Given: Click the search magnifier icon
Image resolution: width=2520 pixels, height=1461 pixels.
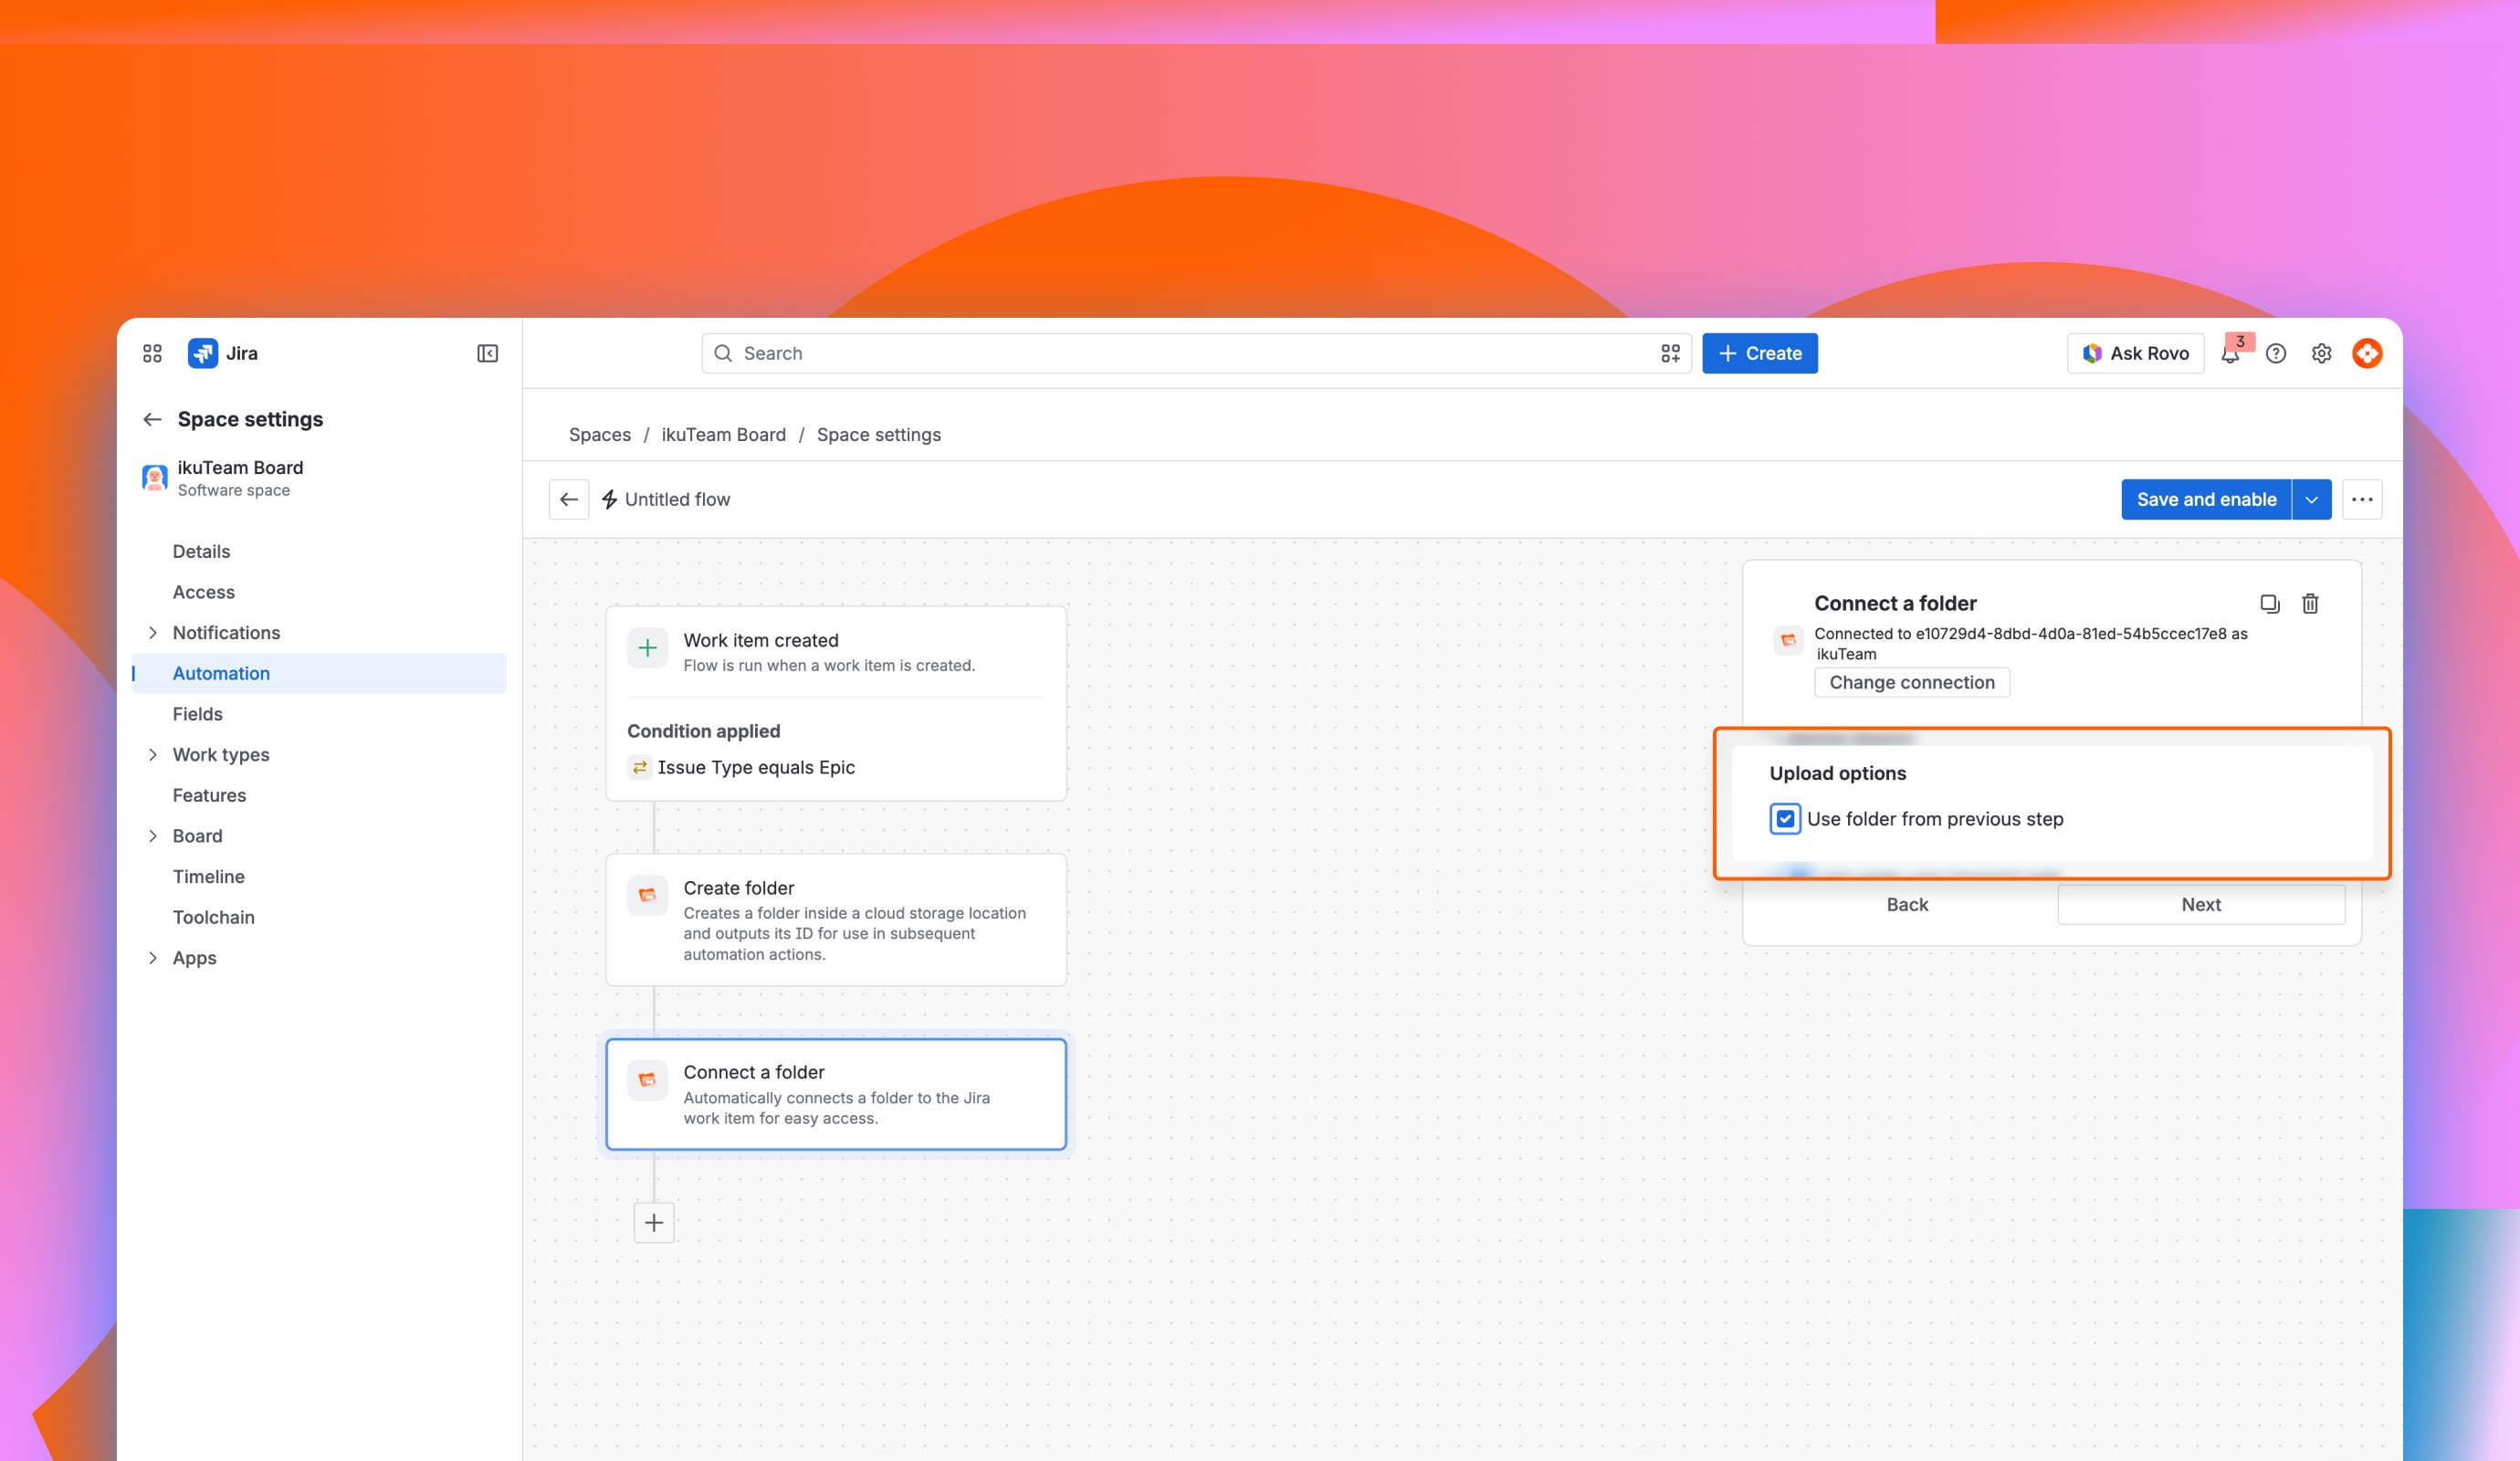Looking at the screenshot, I should tap(723, 353).
